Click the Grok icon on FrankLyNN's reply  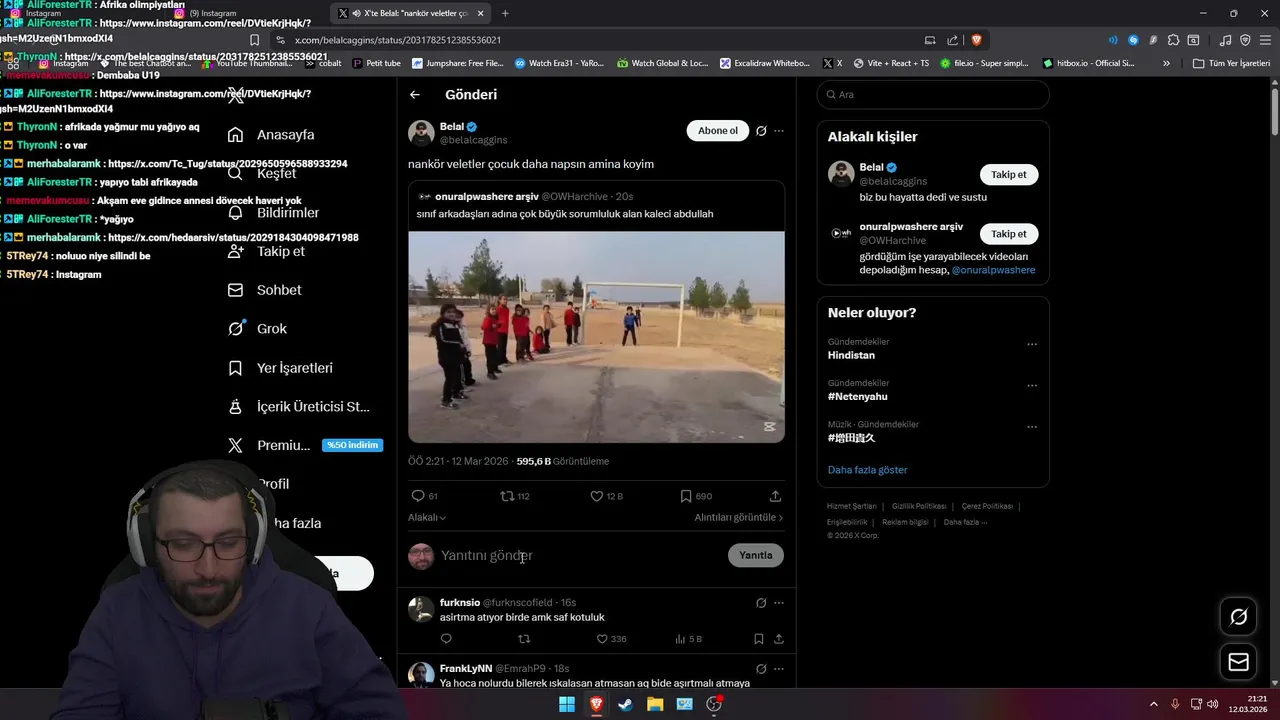pos(761,668)
